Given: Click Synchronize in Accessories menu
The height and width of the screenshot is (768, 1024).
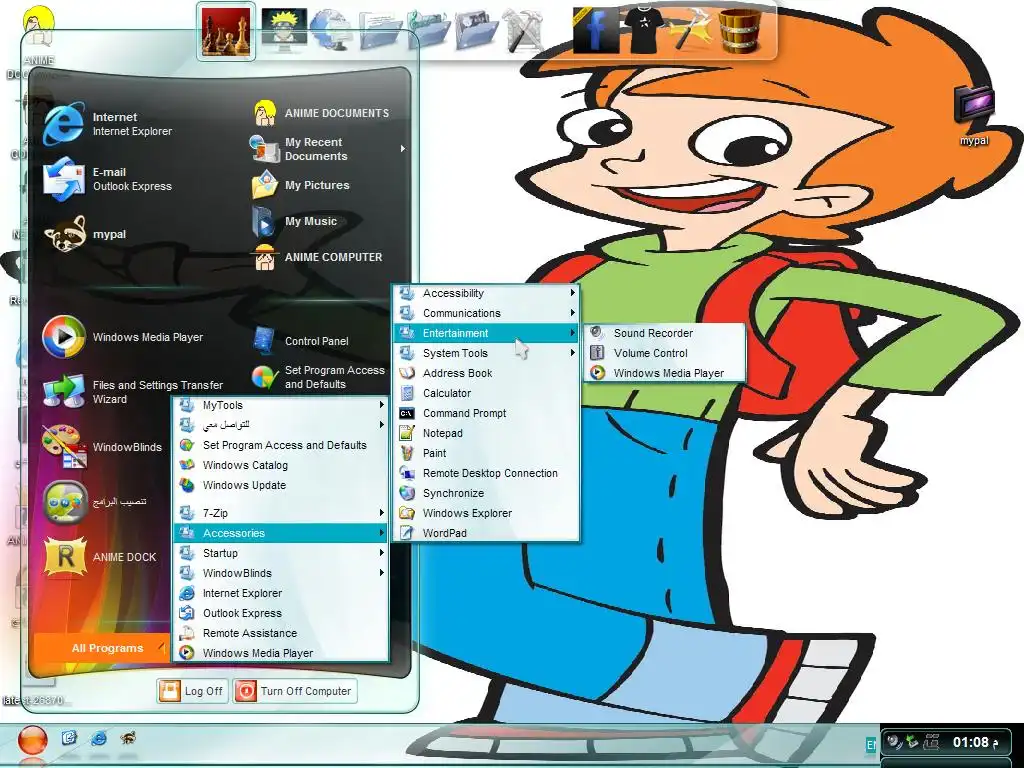Looking at the screenshot, I should (x=486, y=494).
